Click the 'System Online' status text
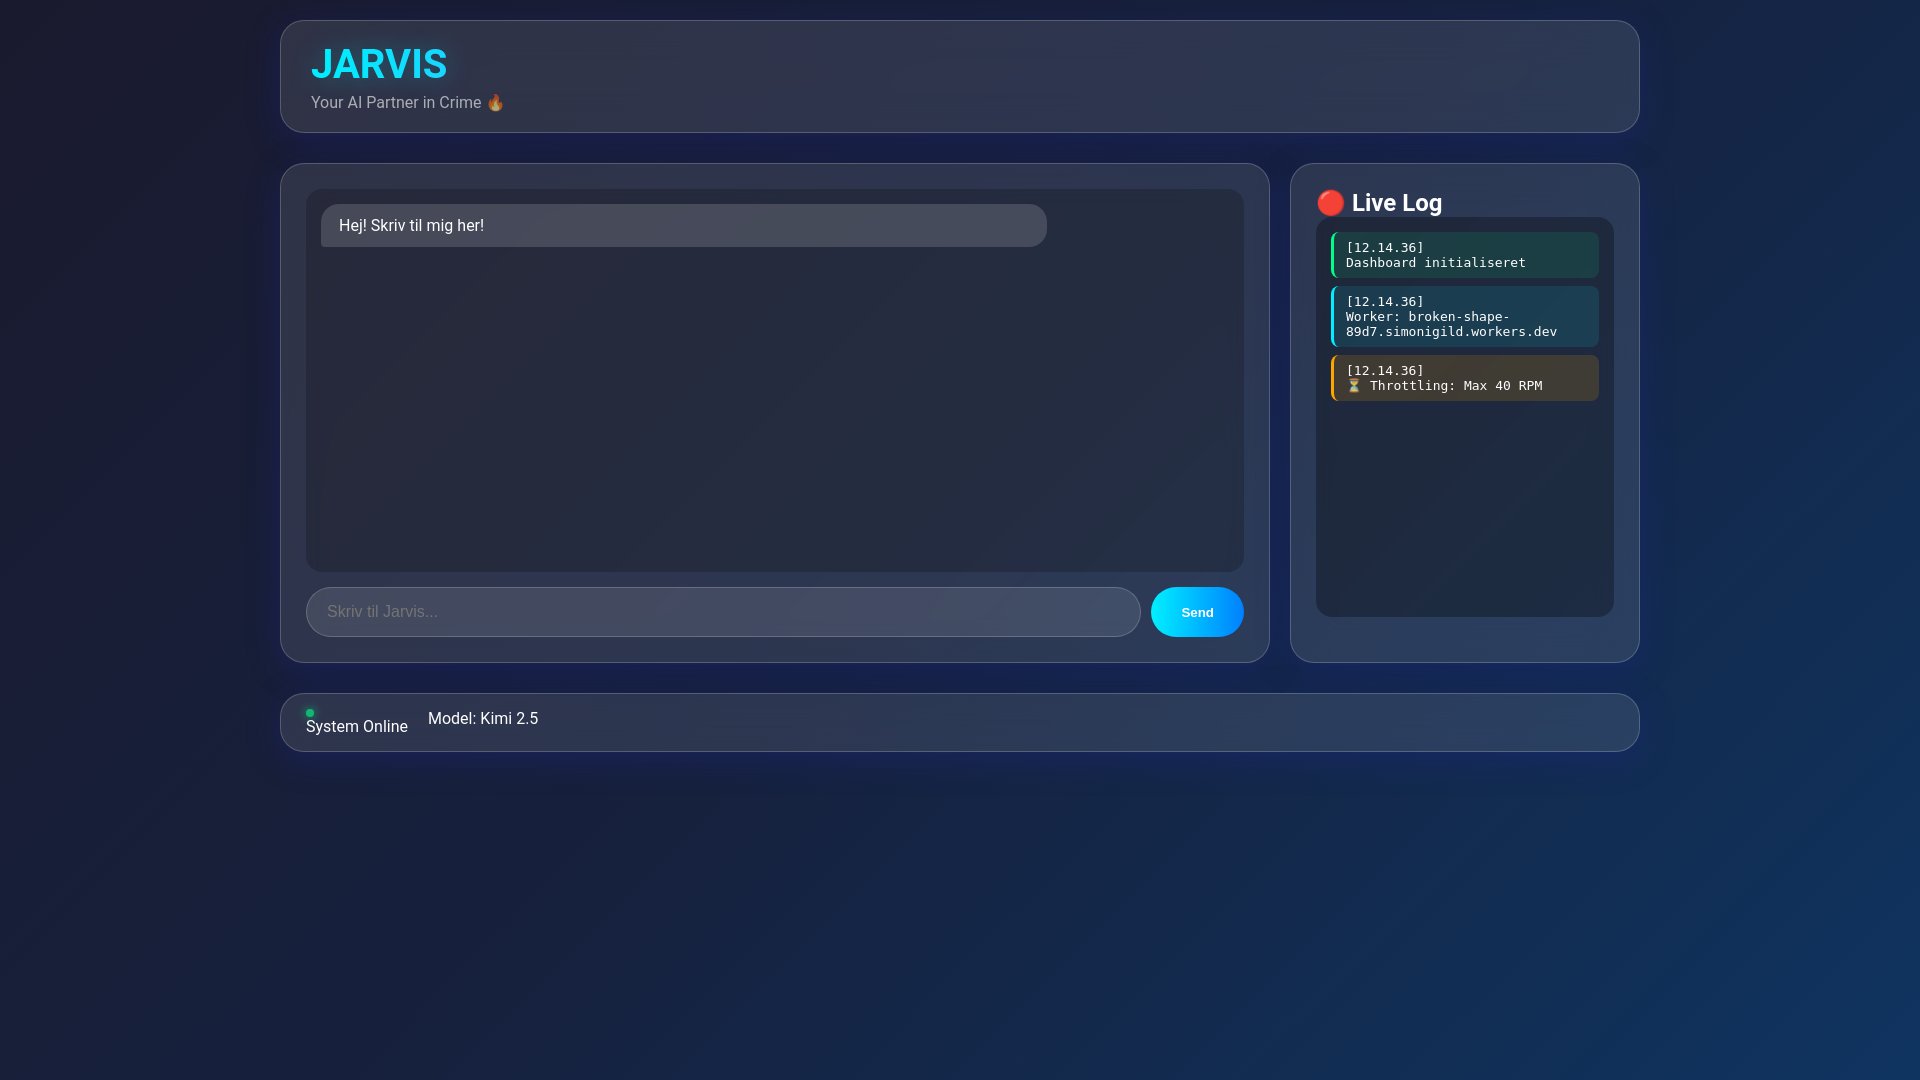 [x=357, y=727]
